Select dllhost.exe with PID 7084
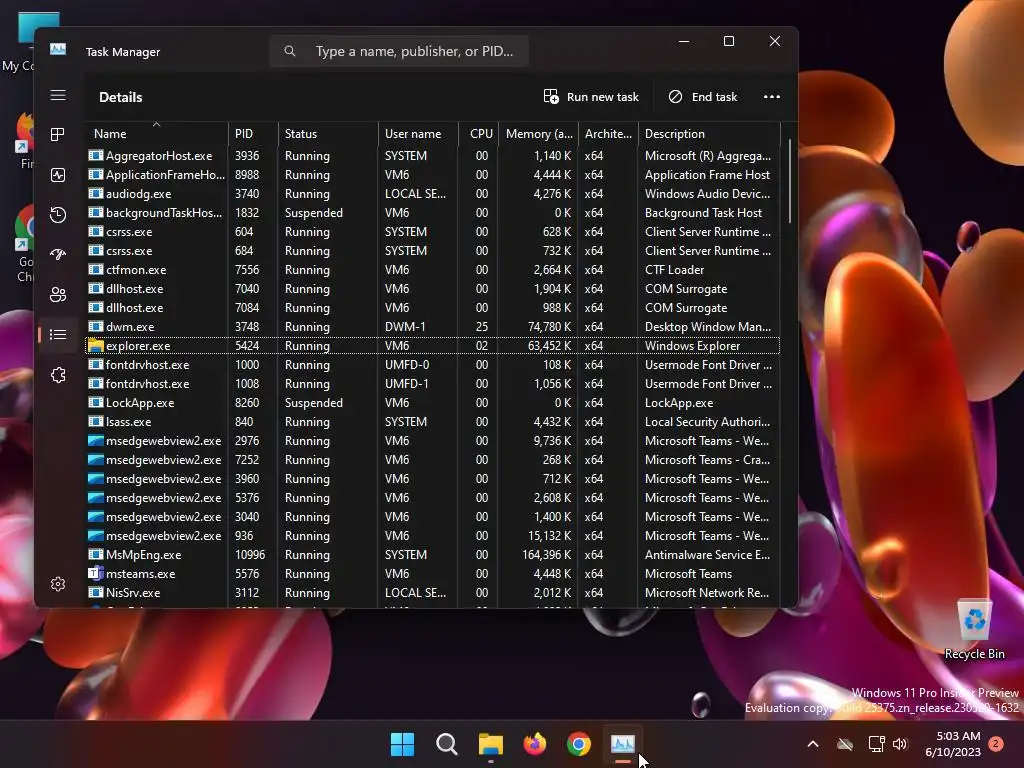1024x768 pixels. click(432, 307)
